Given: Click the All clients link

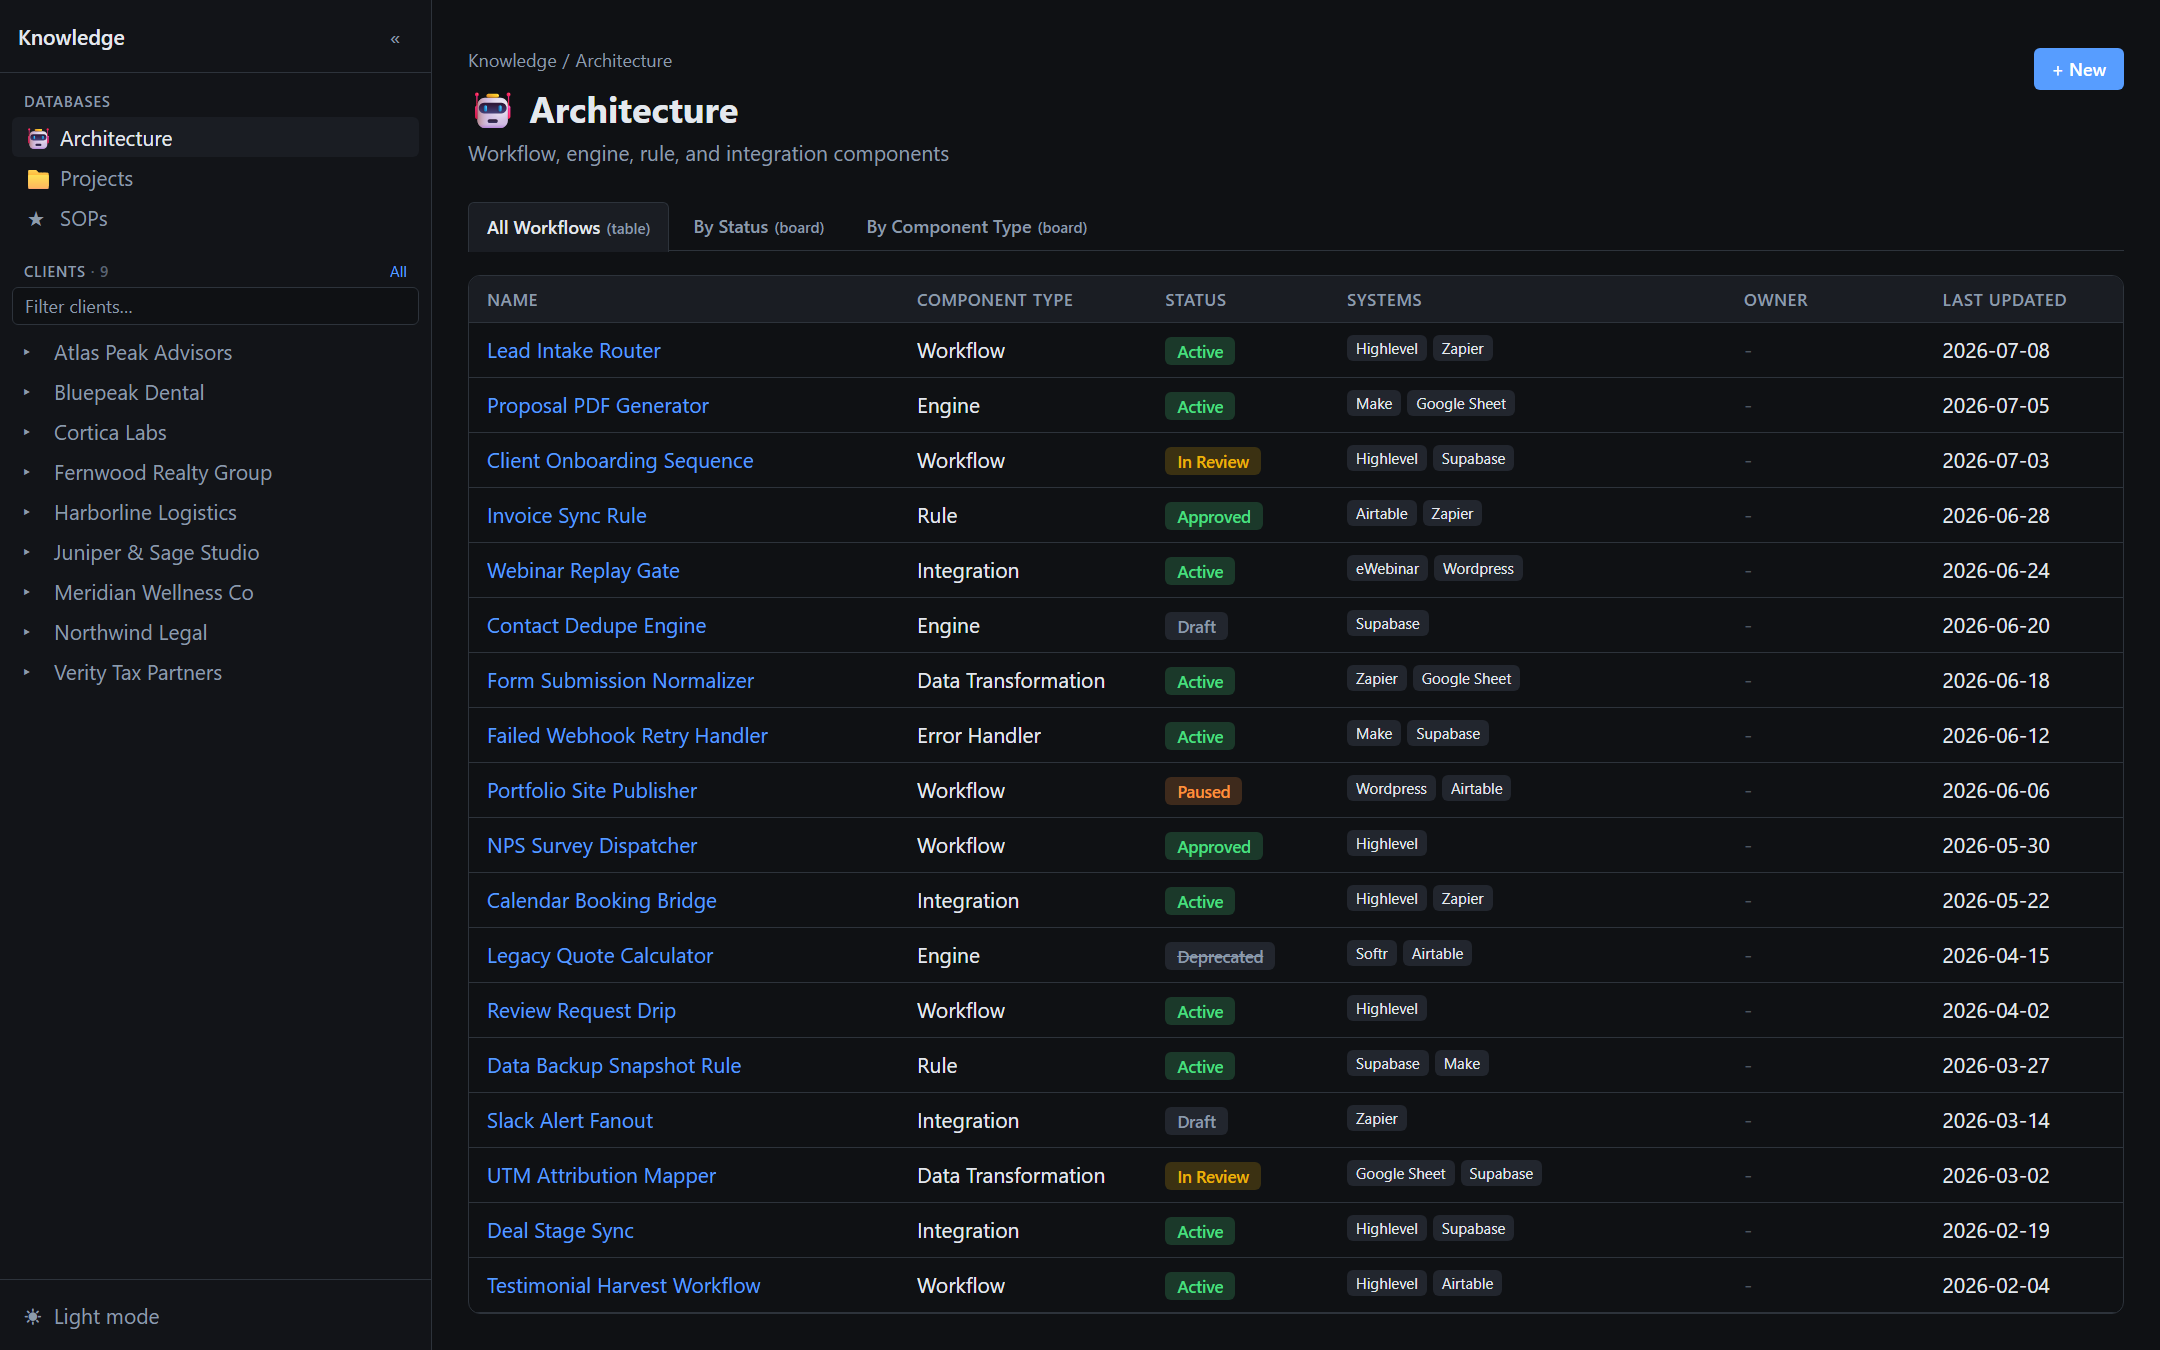Looking at the screenshot, I should click(x=398, y=272).
